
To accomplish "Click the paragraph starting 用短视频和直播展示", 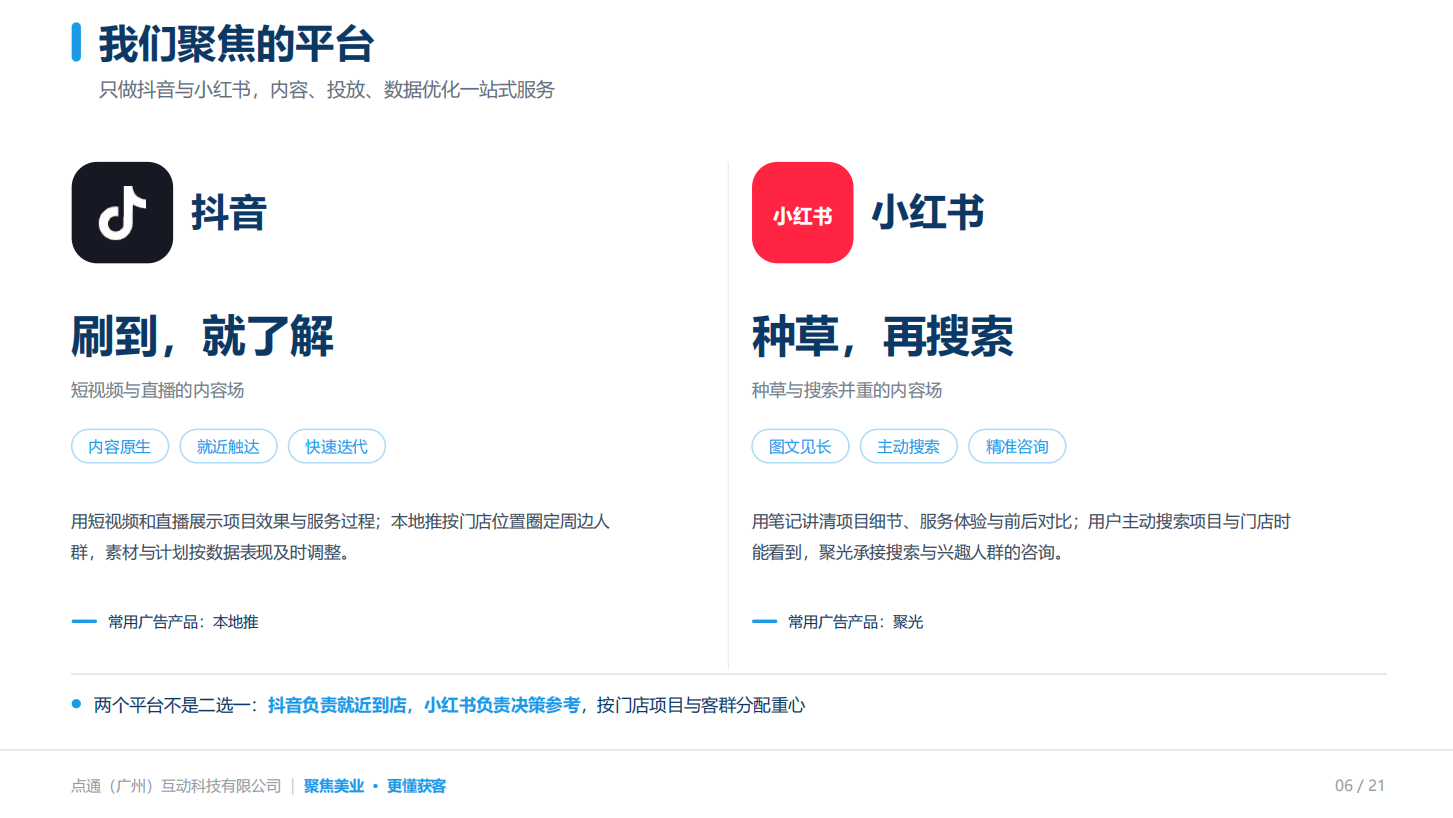I will (x=340, y=537).
